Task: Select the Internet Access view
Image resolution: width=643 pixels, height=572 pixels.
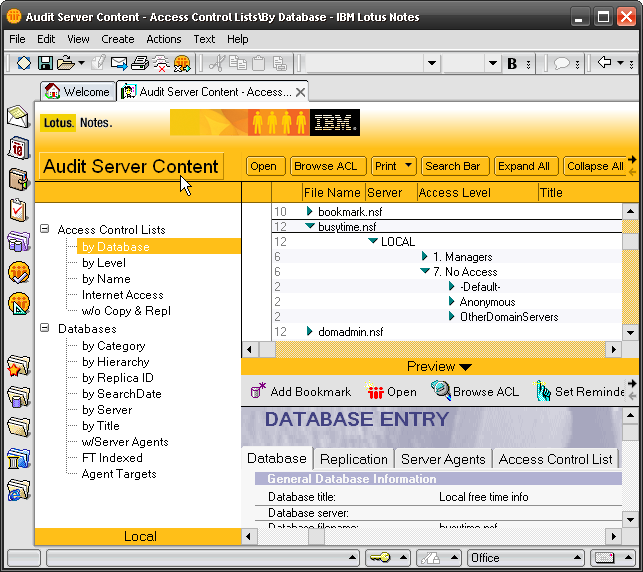Action: [123, 295]
